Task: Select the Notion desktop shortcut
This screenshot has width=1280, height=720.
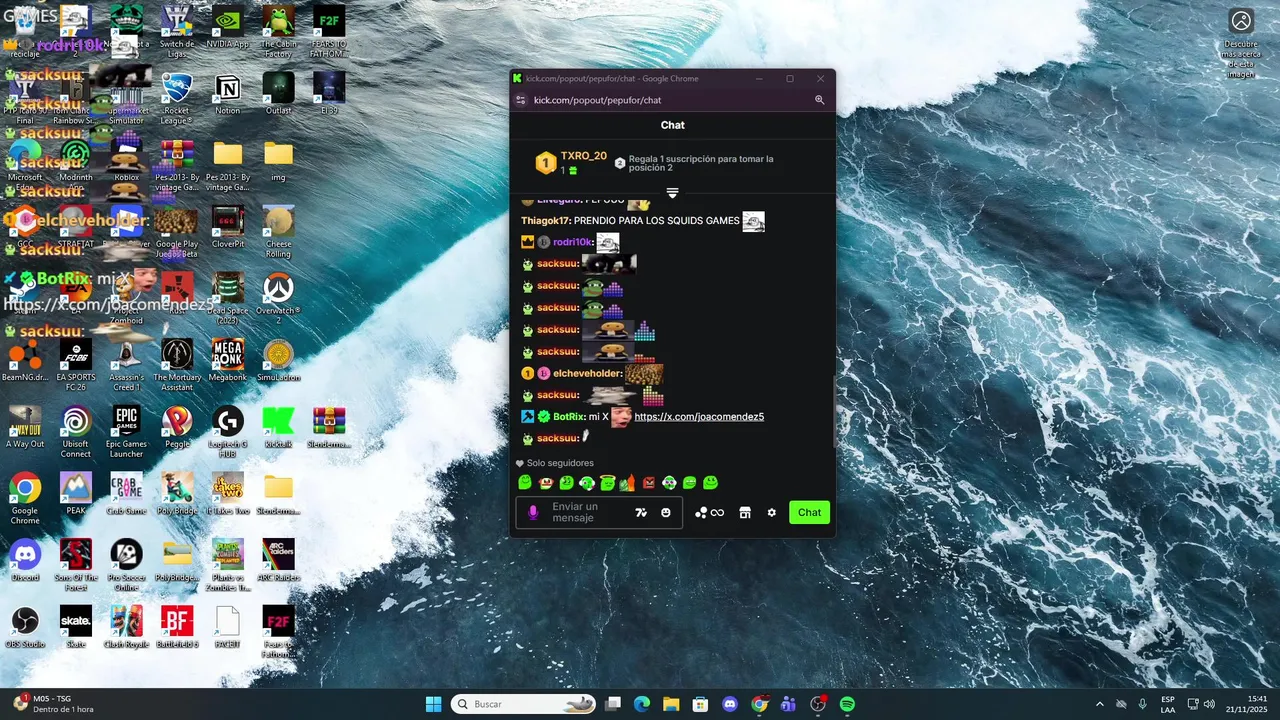Action: pyautogui.click(x=228, y=93)
